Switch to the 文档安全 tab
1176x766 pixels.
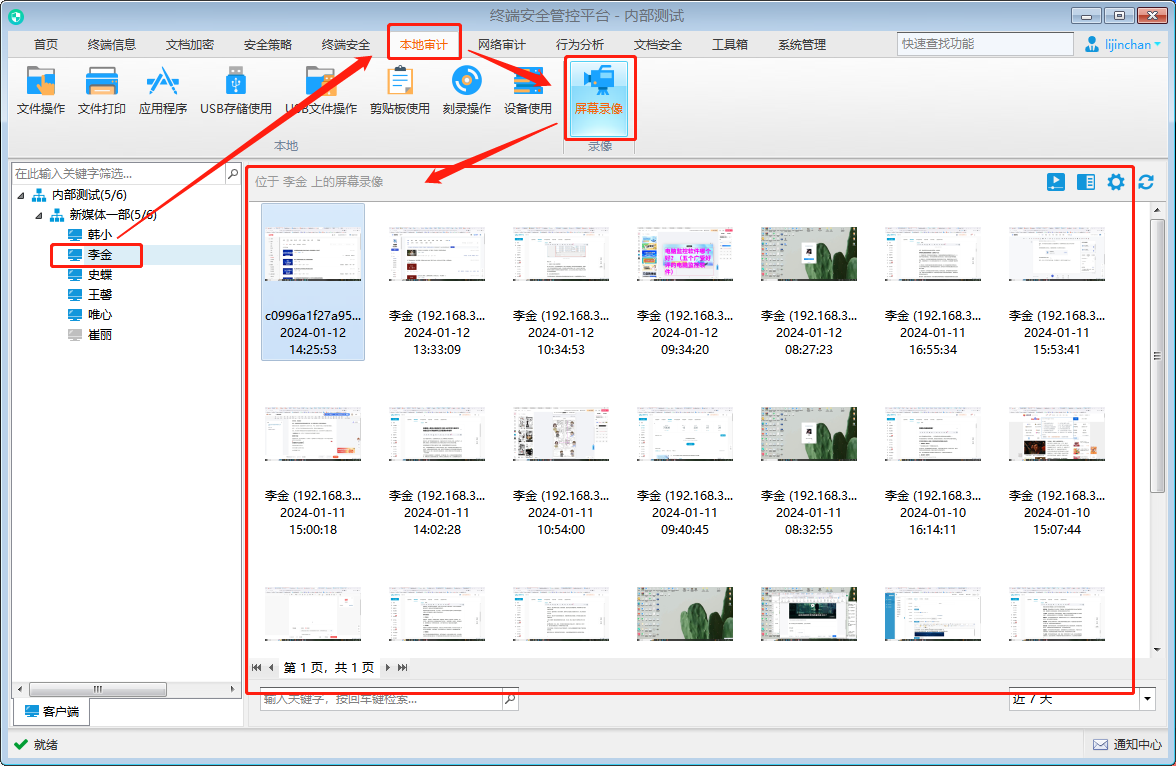[x=658, y=44]
